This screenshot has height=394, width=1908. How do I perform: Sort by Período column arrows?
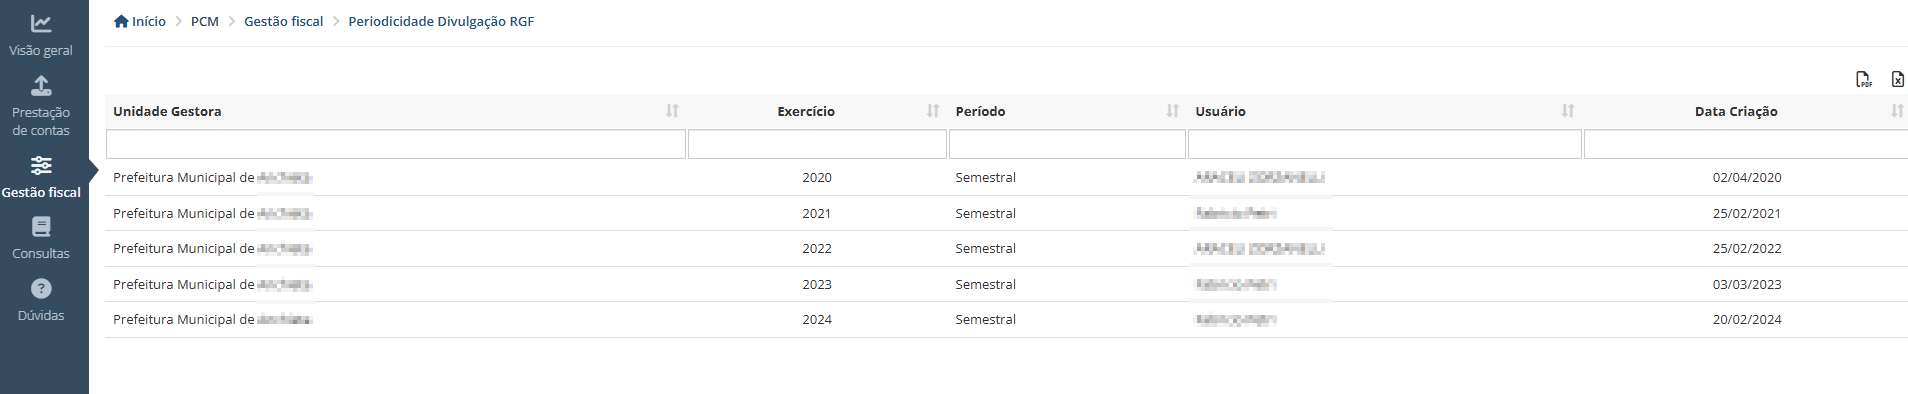coord(1173,111)
